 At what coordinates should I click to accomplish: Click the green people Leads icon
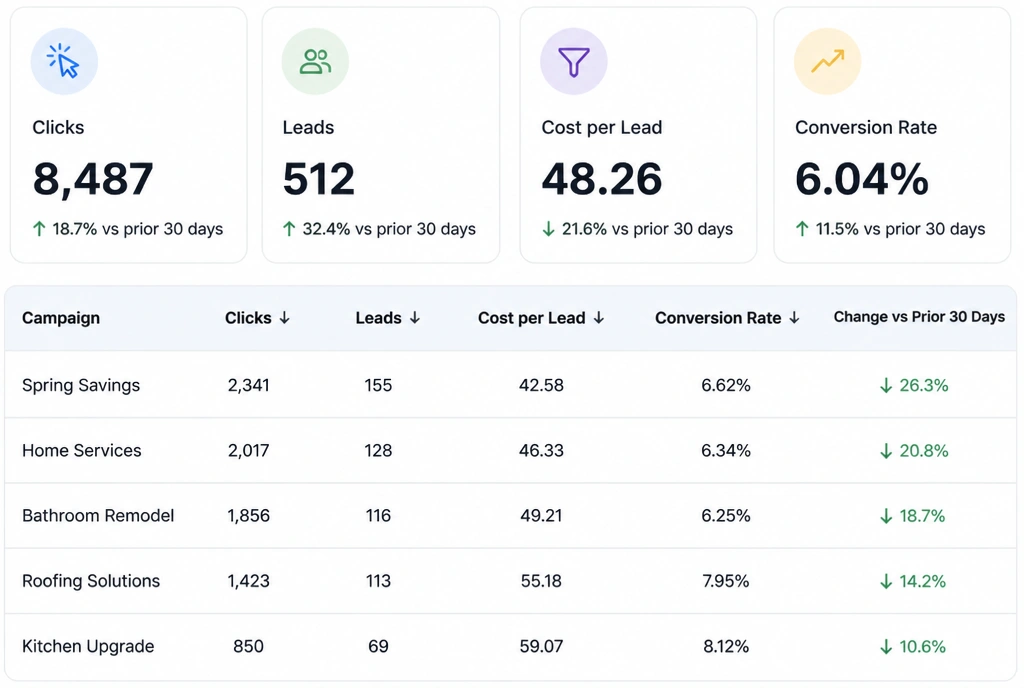pos(315,61)
